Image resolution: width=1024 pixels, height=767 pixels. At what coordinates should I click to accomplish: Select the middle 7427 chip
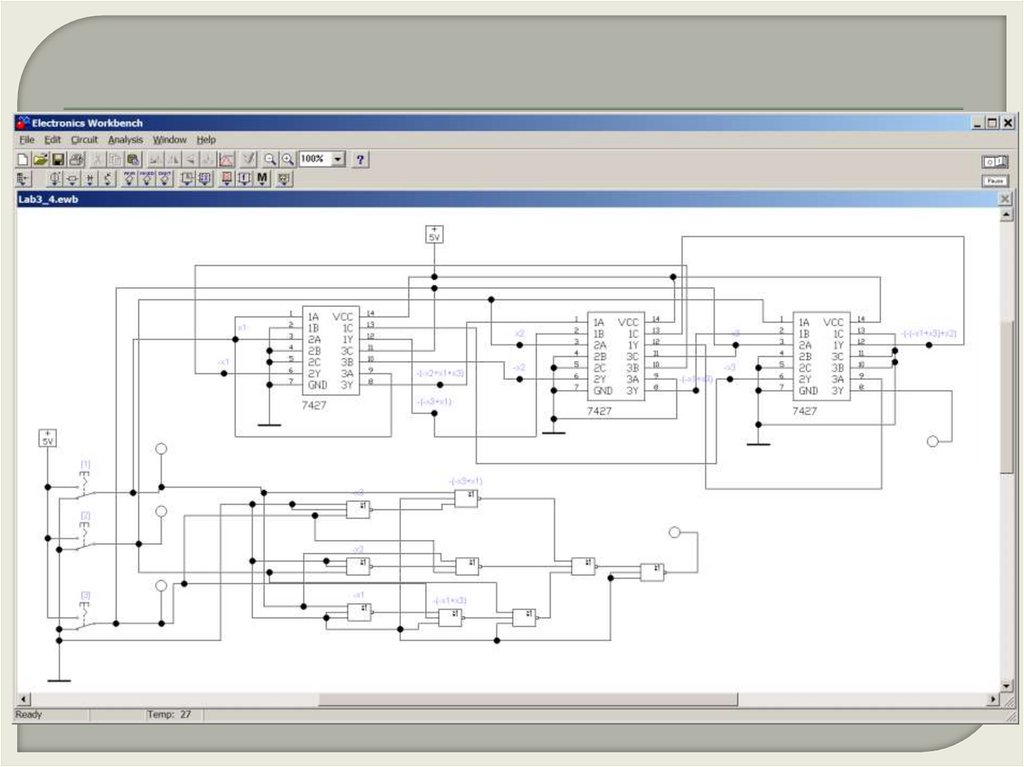[615, 356]
